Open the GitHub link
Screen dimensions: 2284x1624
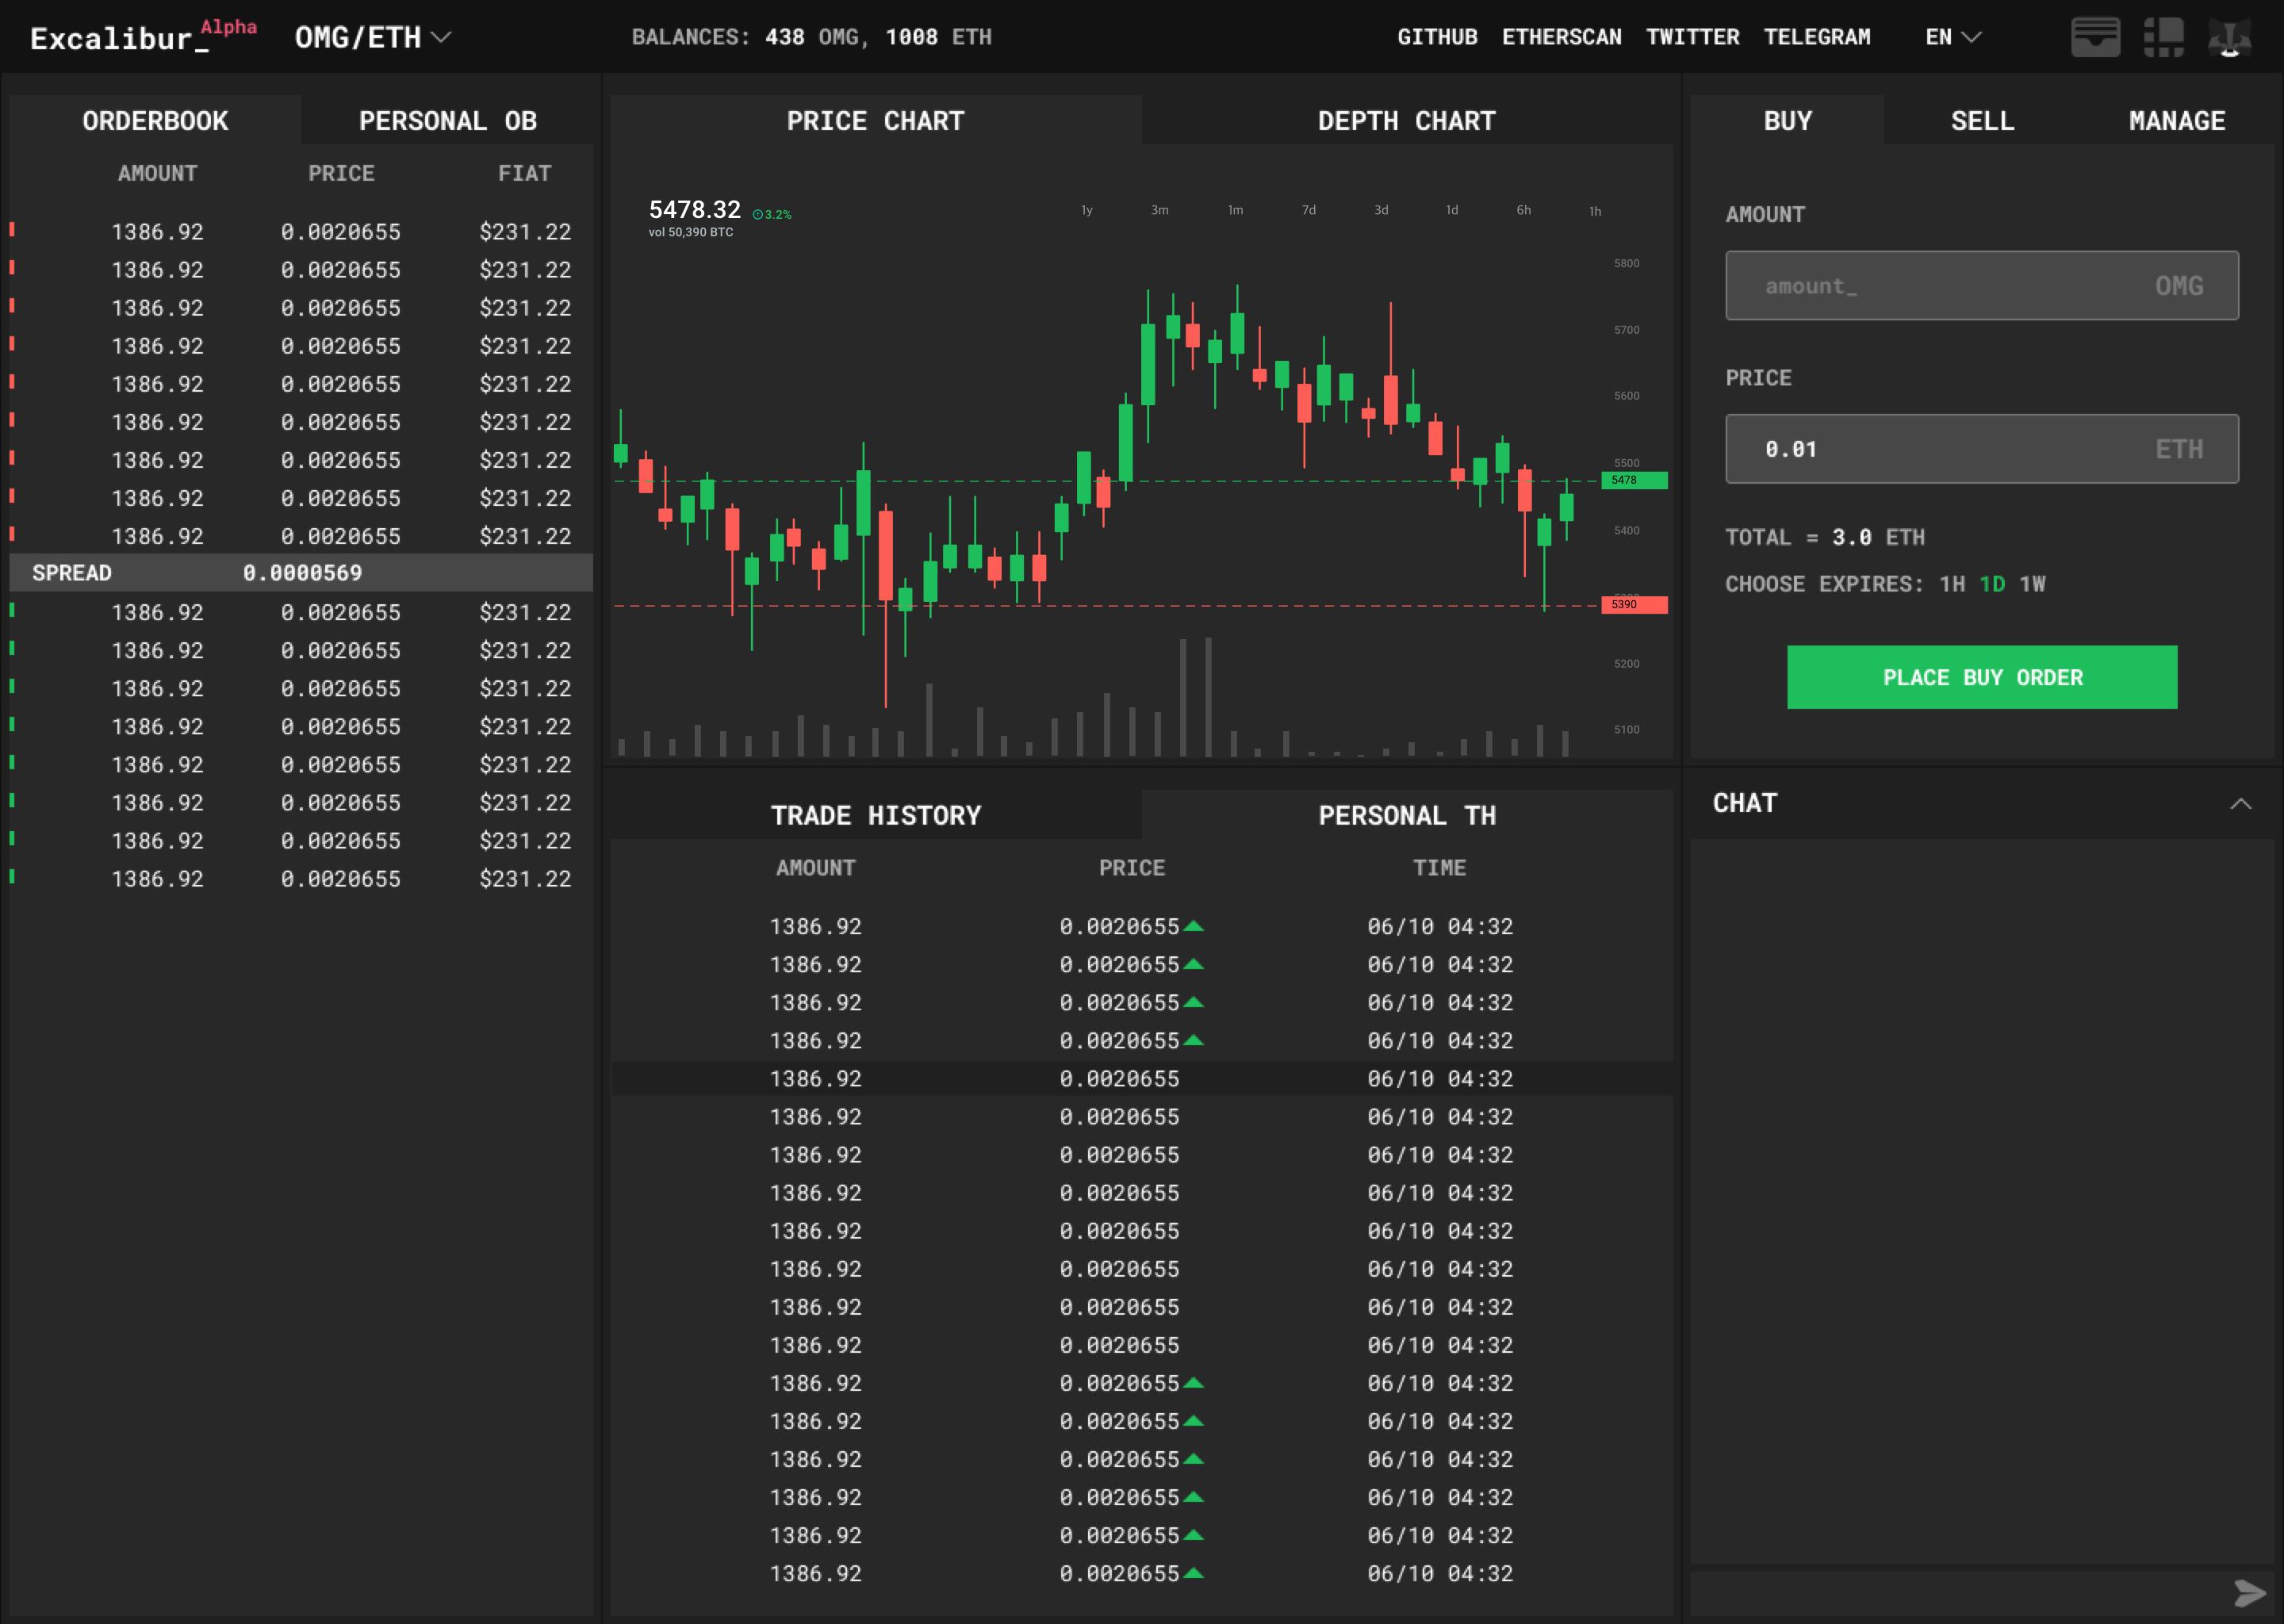pyautogui.click(x=1437, y=37)
